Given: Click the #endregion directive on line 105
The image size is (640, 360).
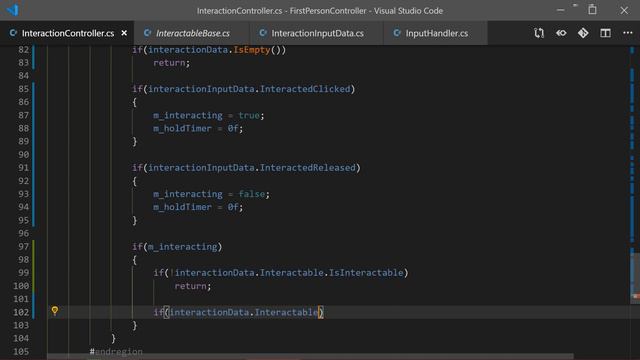Looking at the screenshot, I should point(116,351).
